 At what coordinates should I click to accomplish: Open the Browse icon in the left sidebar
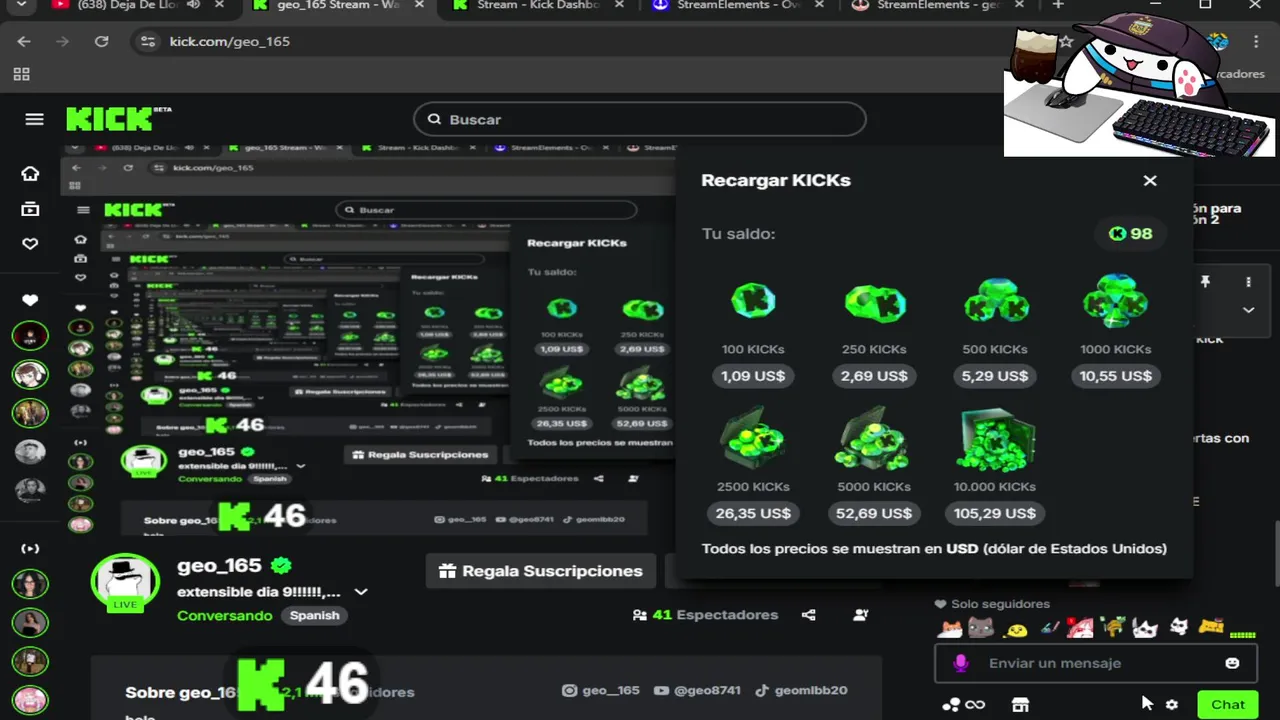point(30,209)
